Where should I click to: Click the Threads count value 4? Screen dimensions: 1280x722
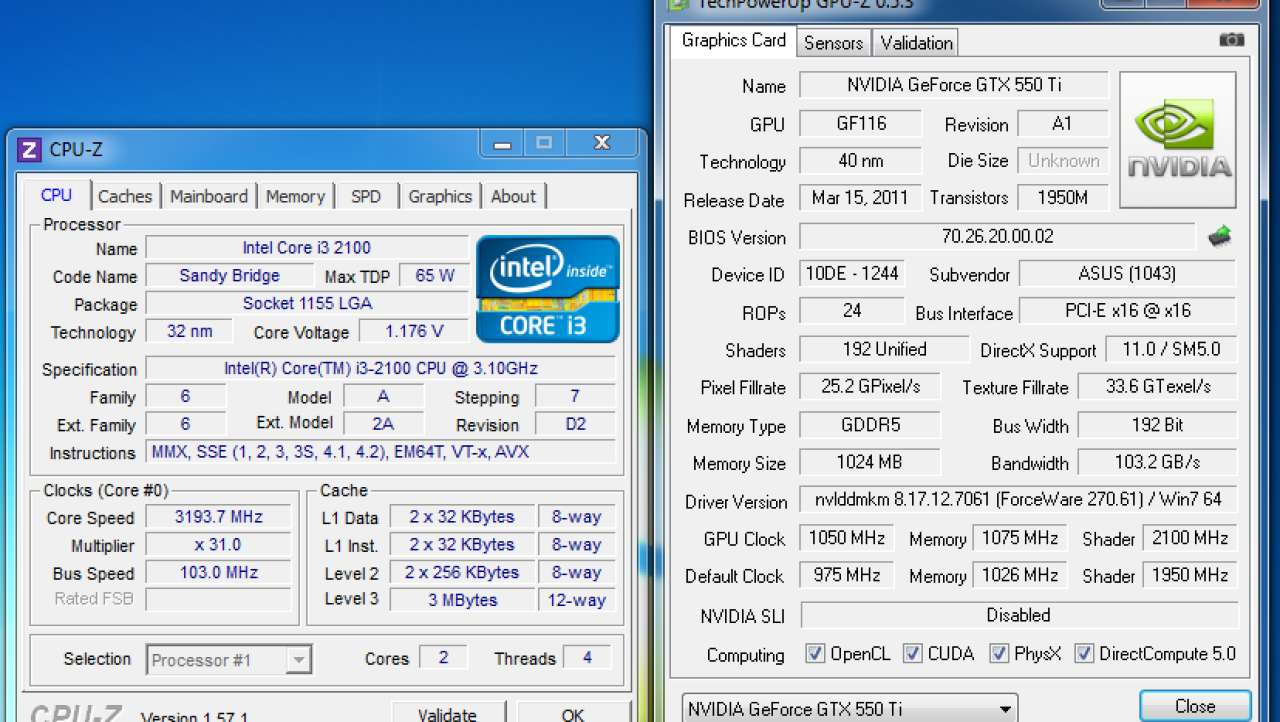coord(587,657)
